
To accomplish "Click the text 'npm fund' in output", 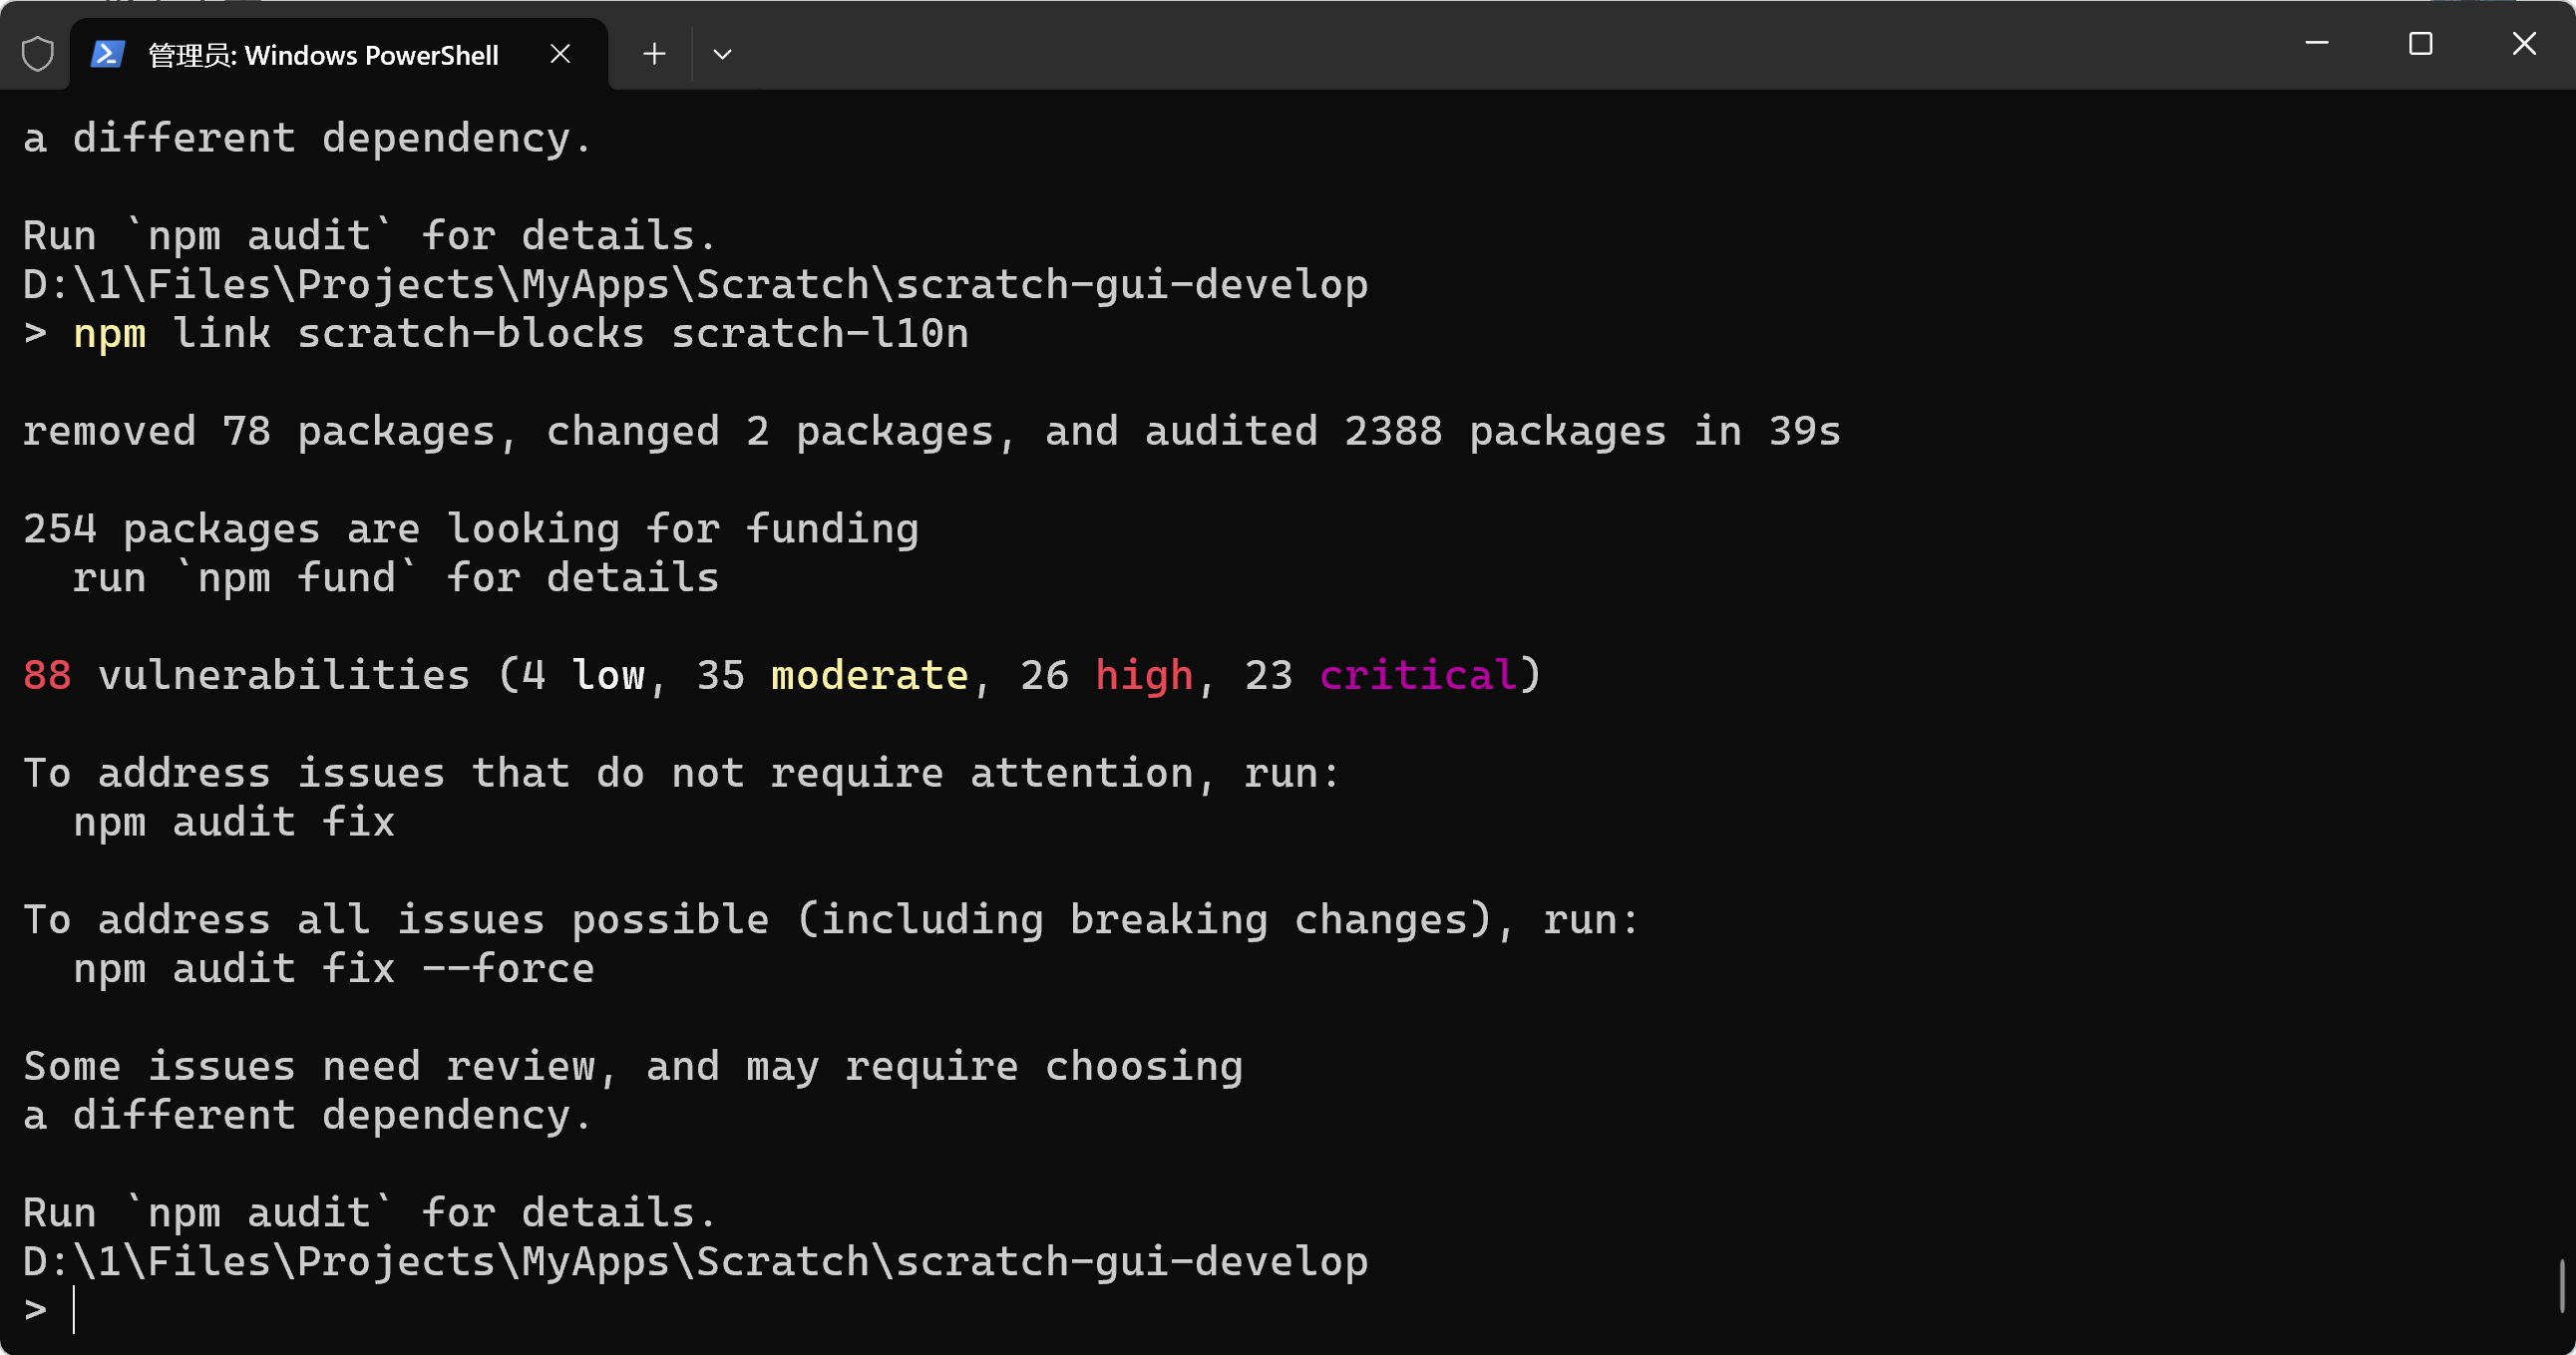I will pos(296,578).
